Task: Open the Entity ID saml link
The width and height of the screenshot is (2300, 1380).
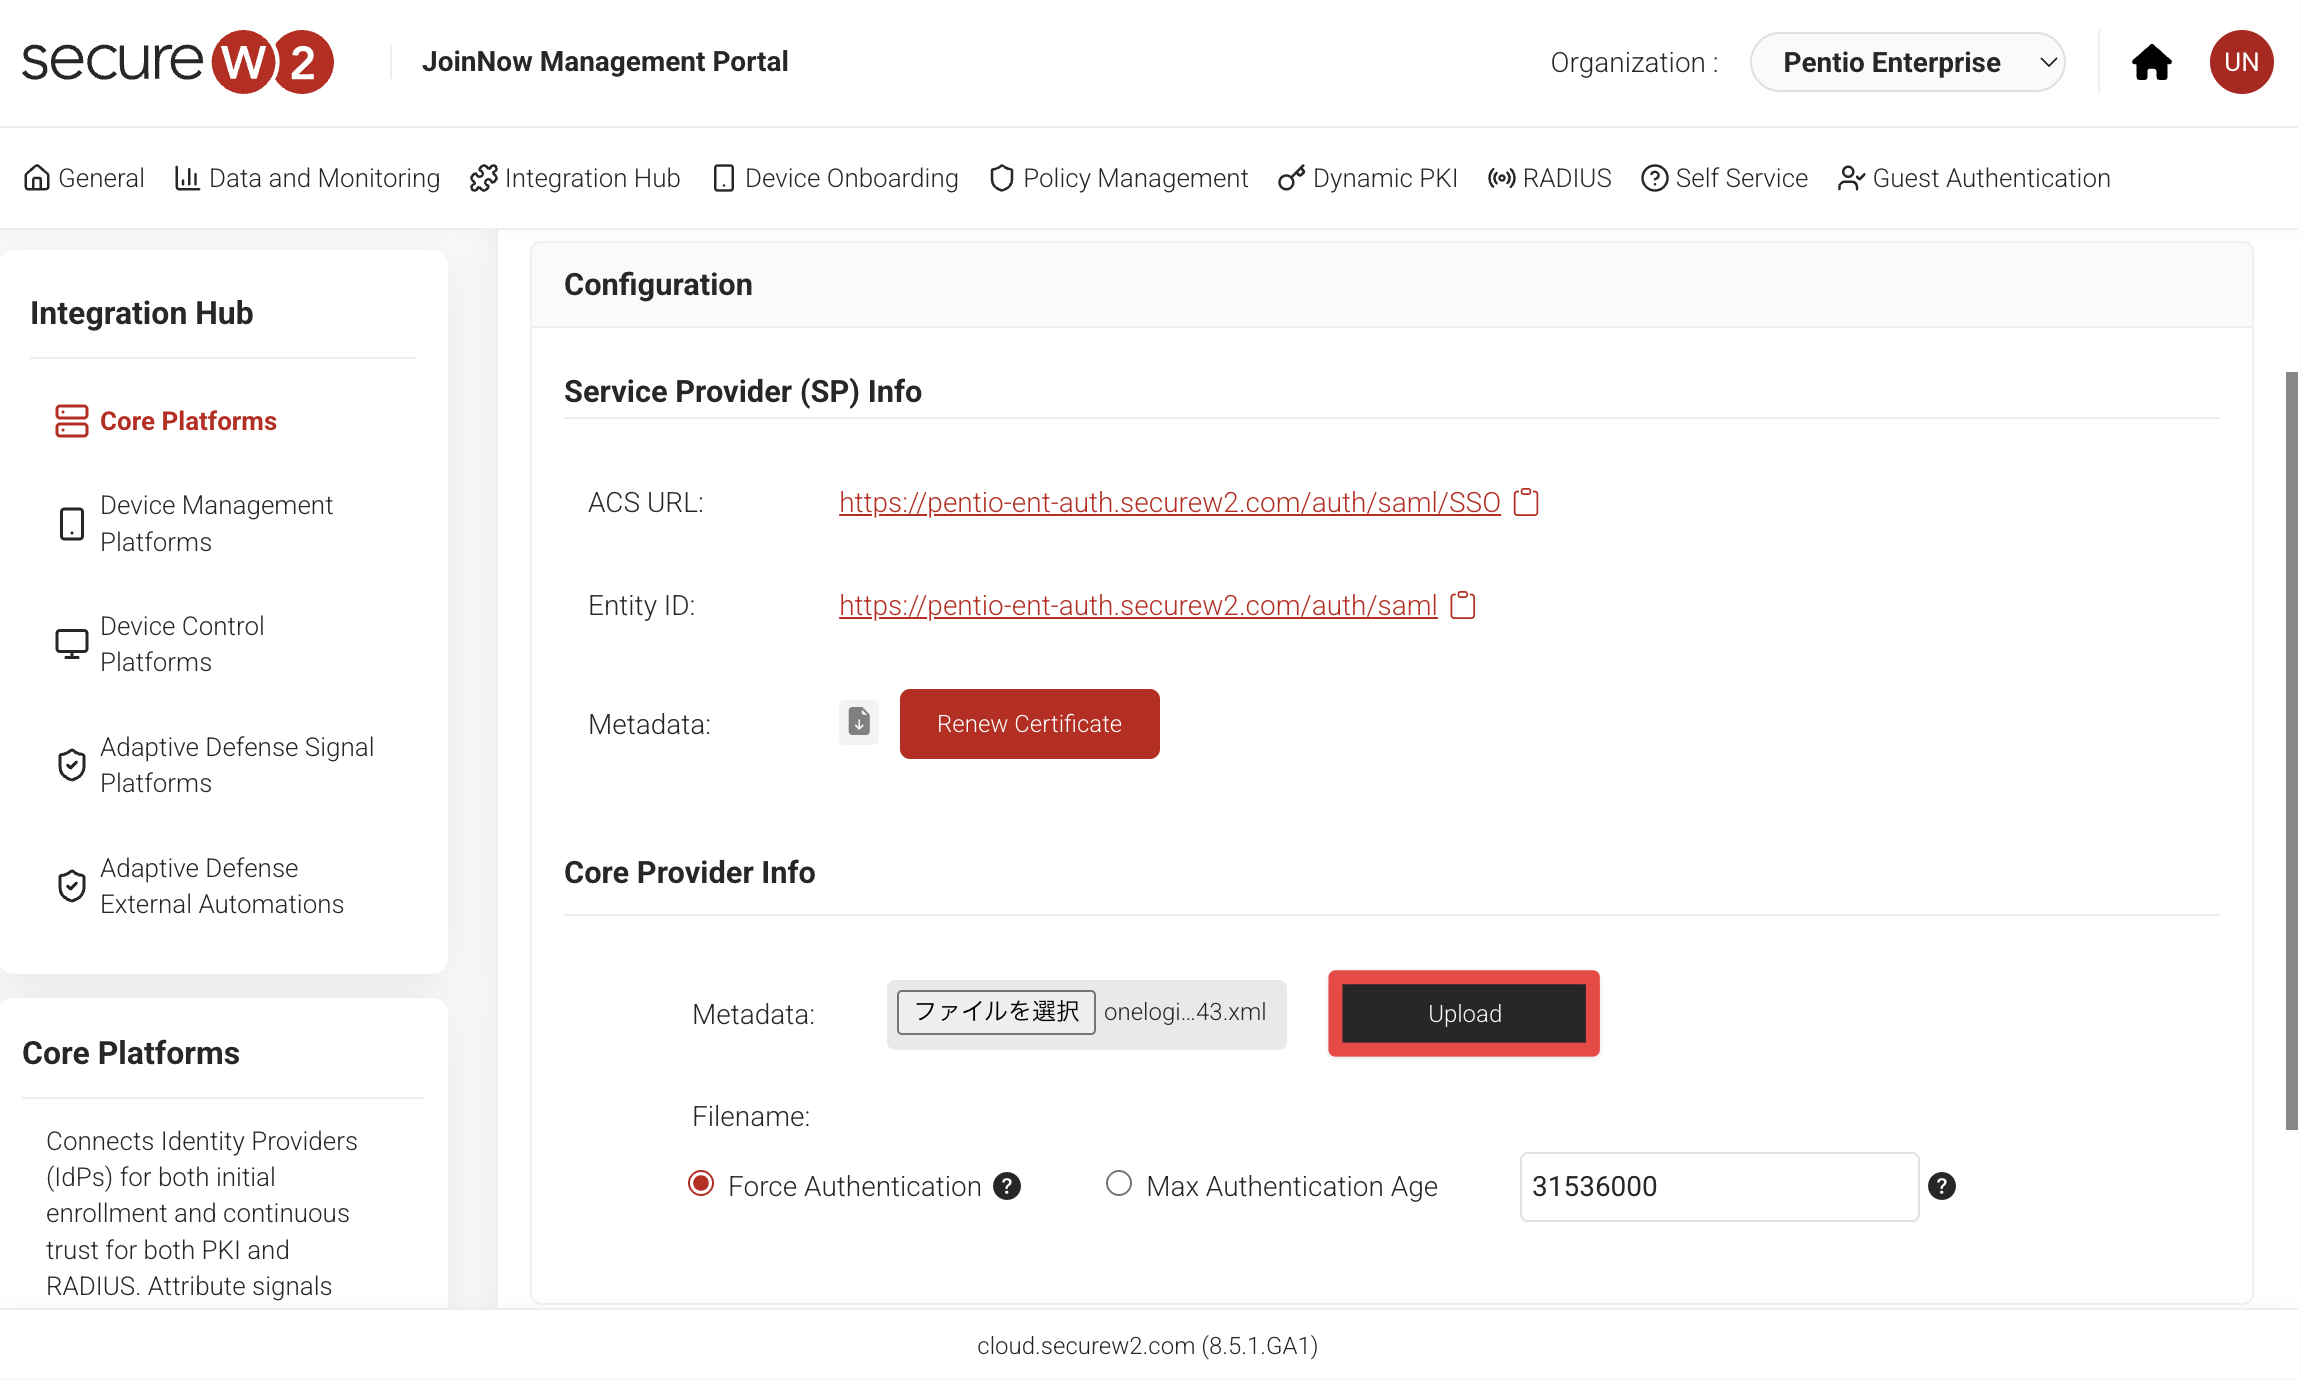Action: point(1138,605)
